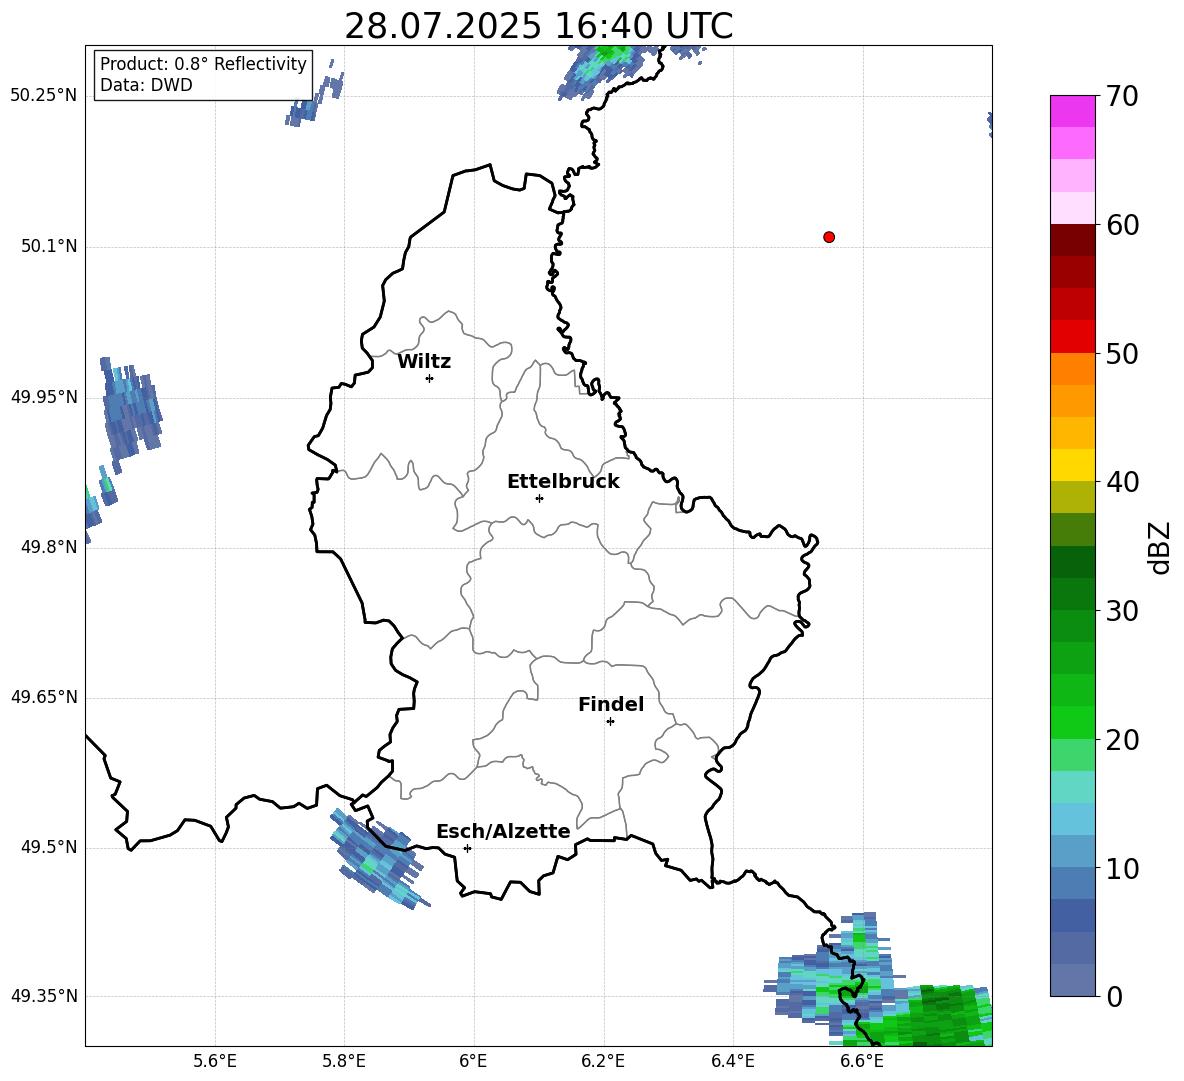Click the dBZ colorbar axis label
This screenshot has height=1081, width=1184.
(x=1161, y=547)
